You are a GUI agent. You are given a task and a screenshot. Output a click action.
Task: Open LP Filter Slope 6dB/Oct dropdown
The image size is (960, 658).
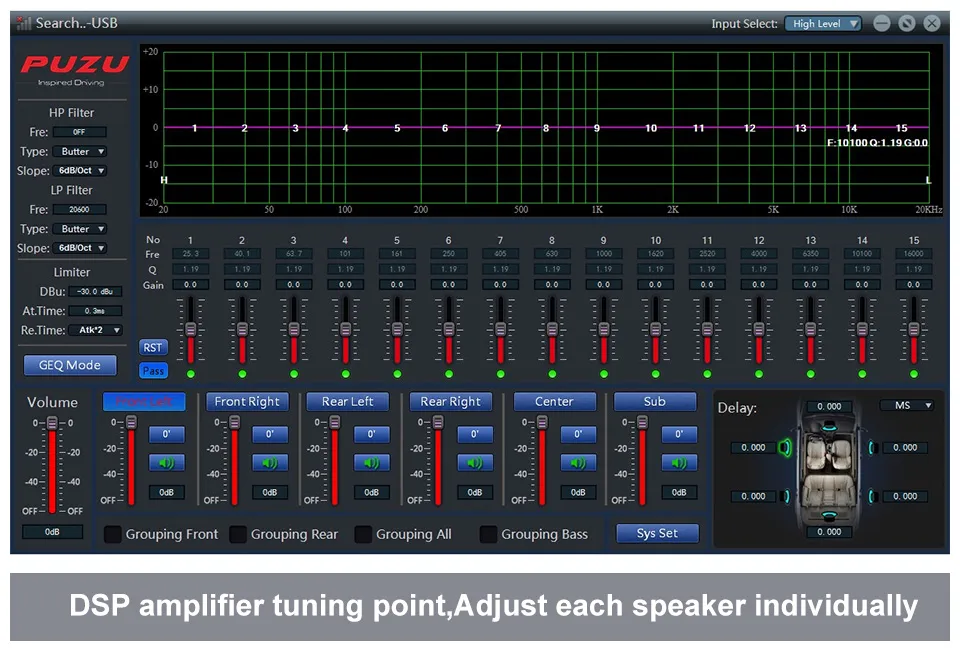tap(80, 248)
